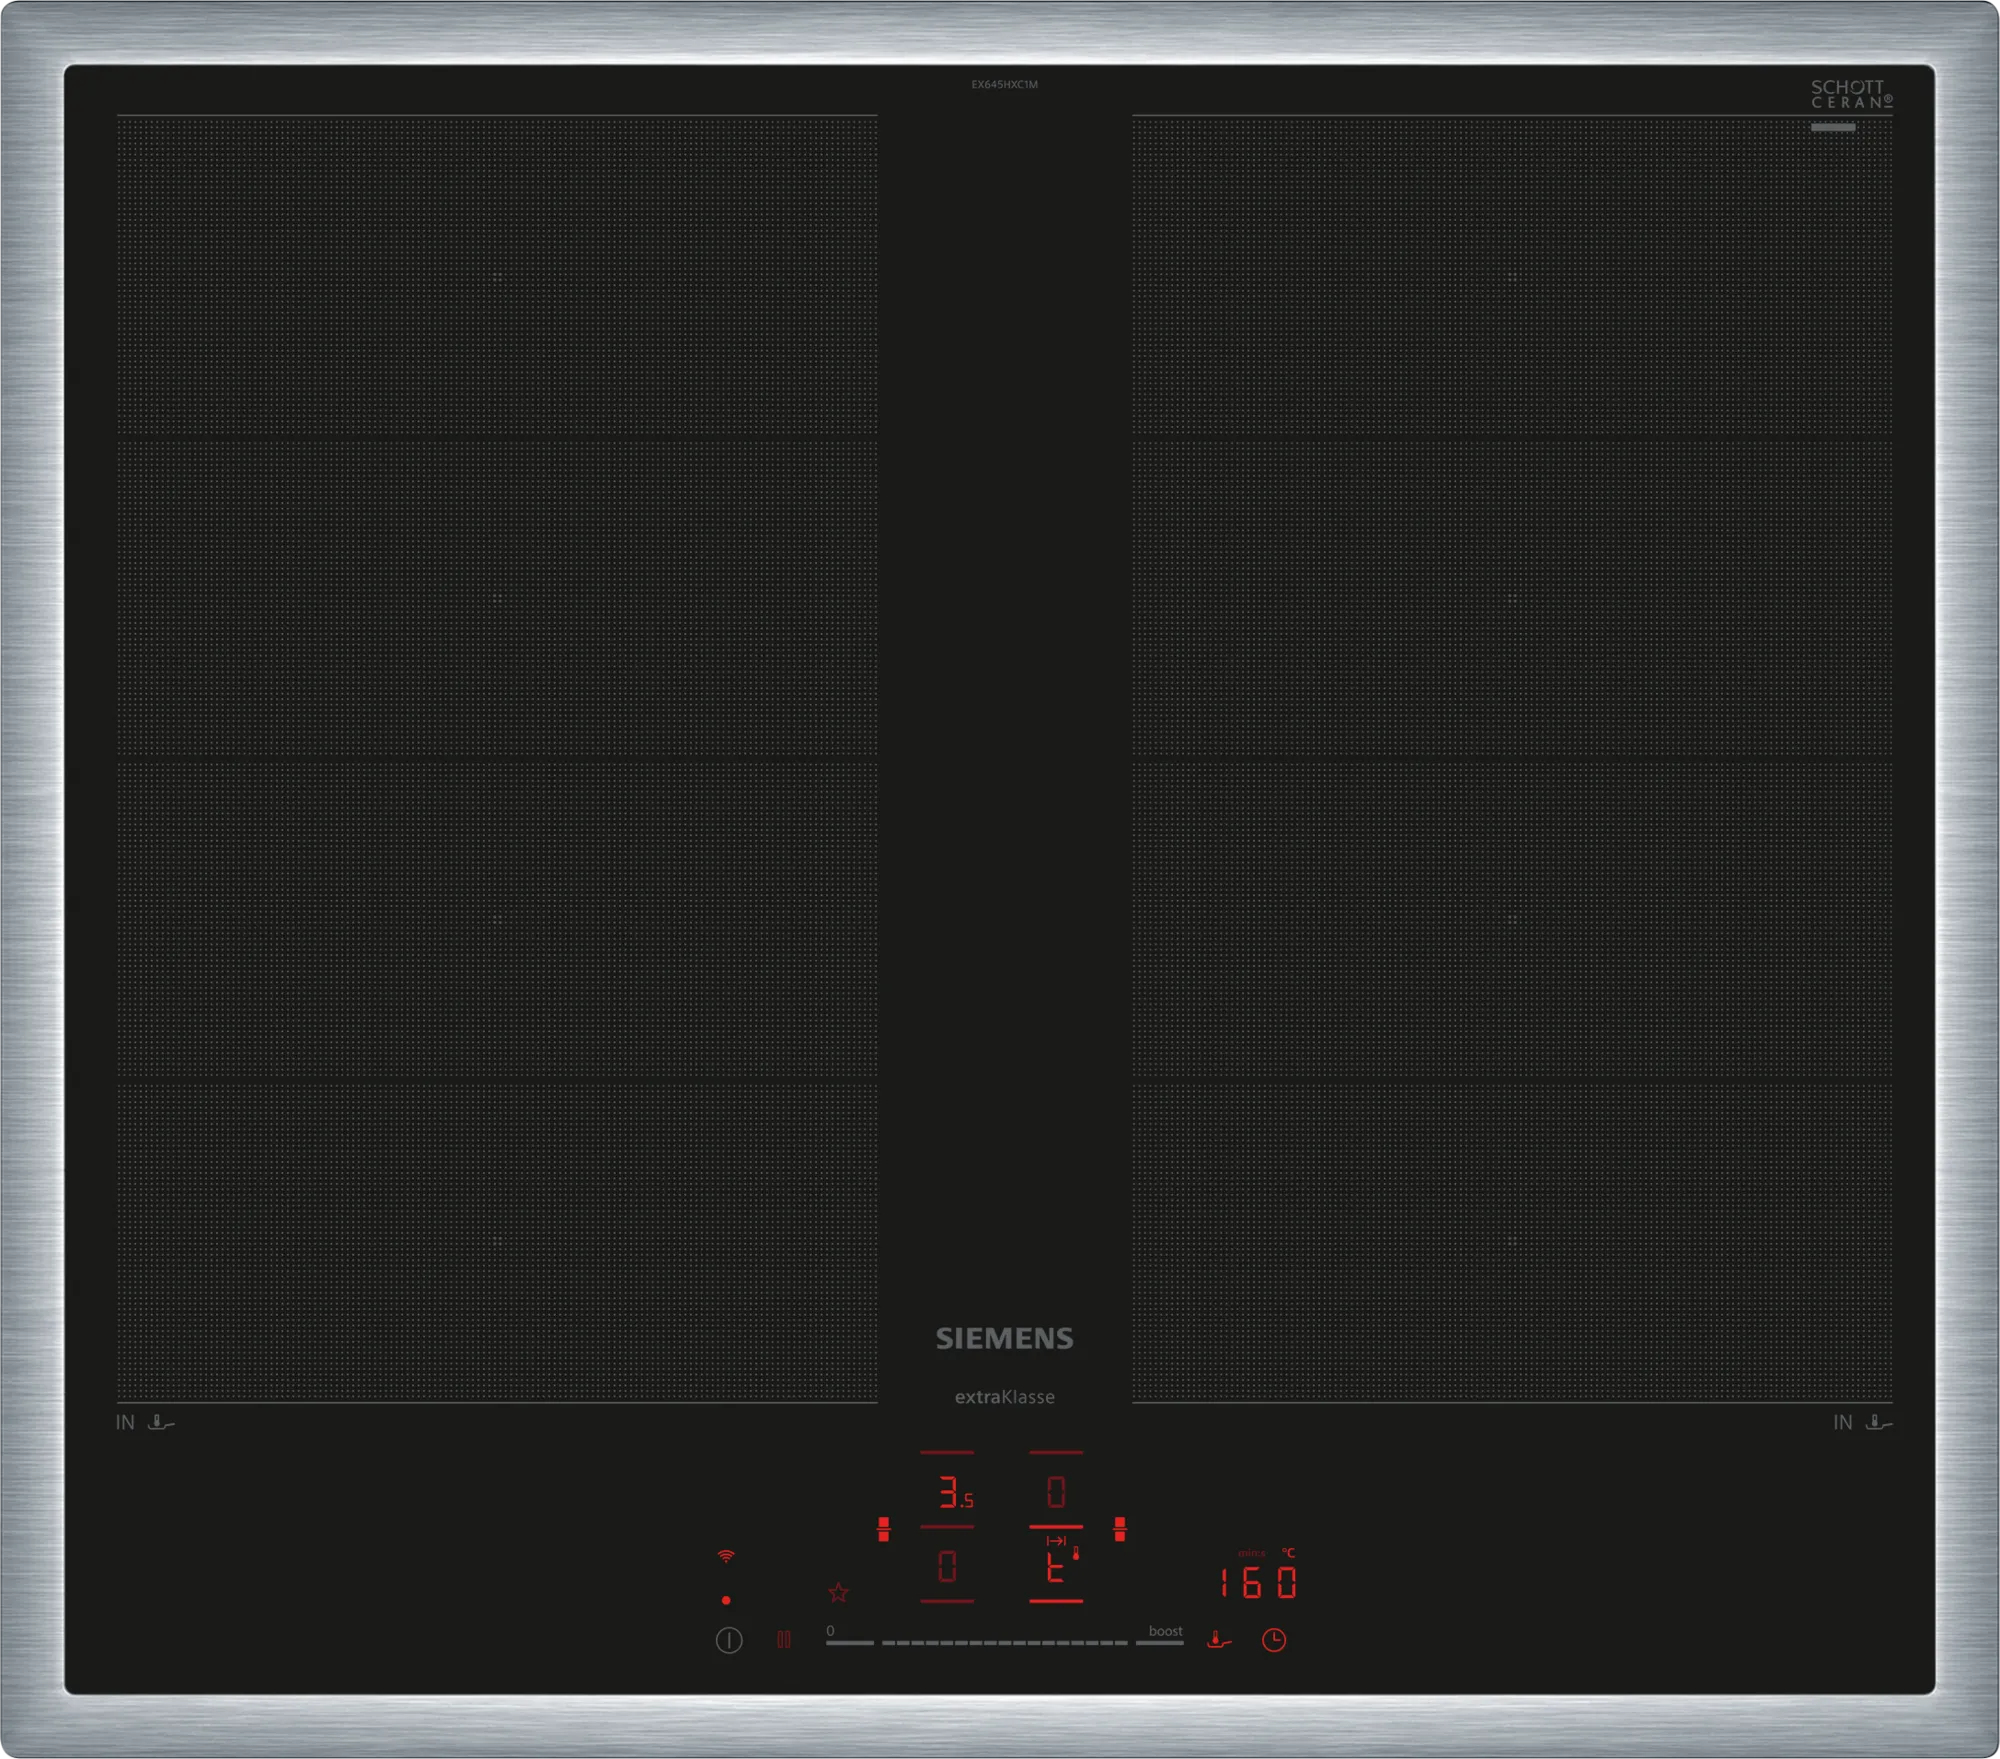Select the rear left zone showing 3.5
This screenshot has height=1759, width=2000.
tap(952, 1493)
